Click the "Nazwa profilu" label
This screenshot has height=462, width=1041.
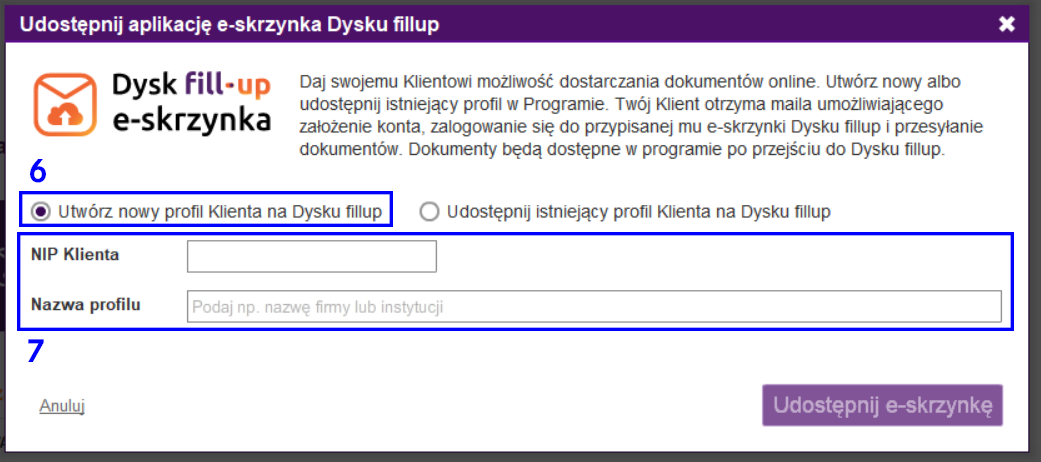(86, 305)
